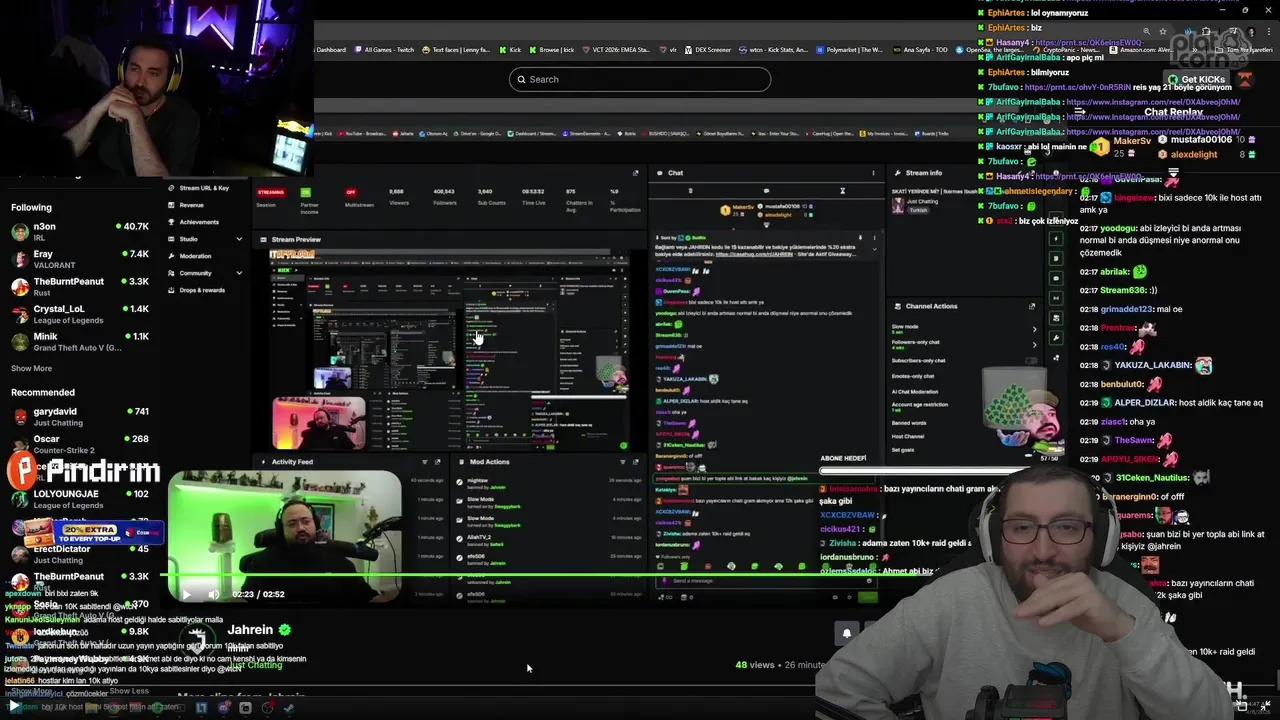The image size is (1280, 720).
Task: Open Eray's VALORANT channel
Action: coord(80,259)
